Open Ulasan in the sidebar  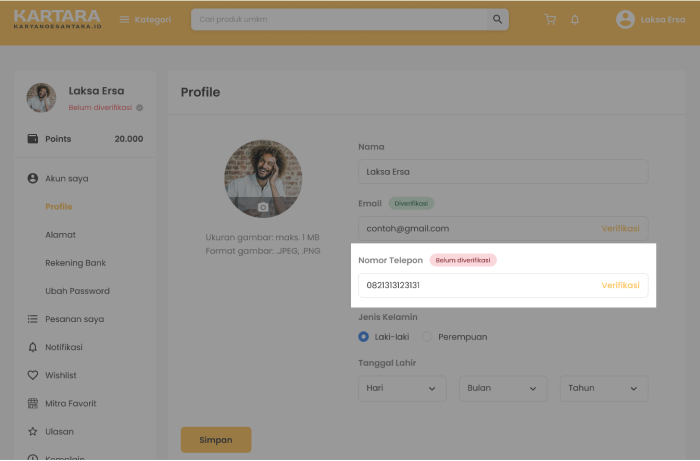click(x=59, y=432)
